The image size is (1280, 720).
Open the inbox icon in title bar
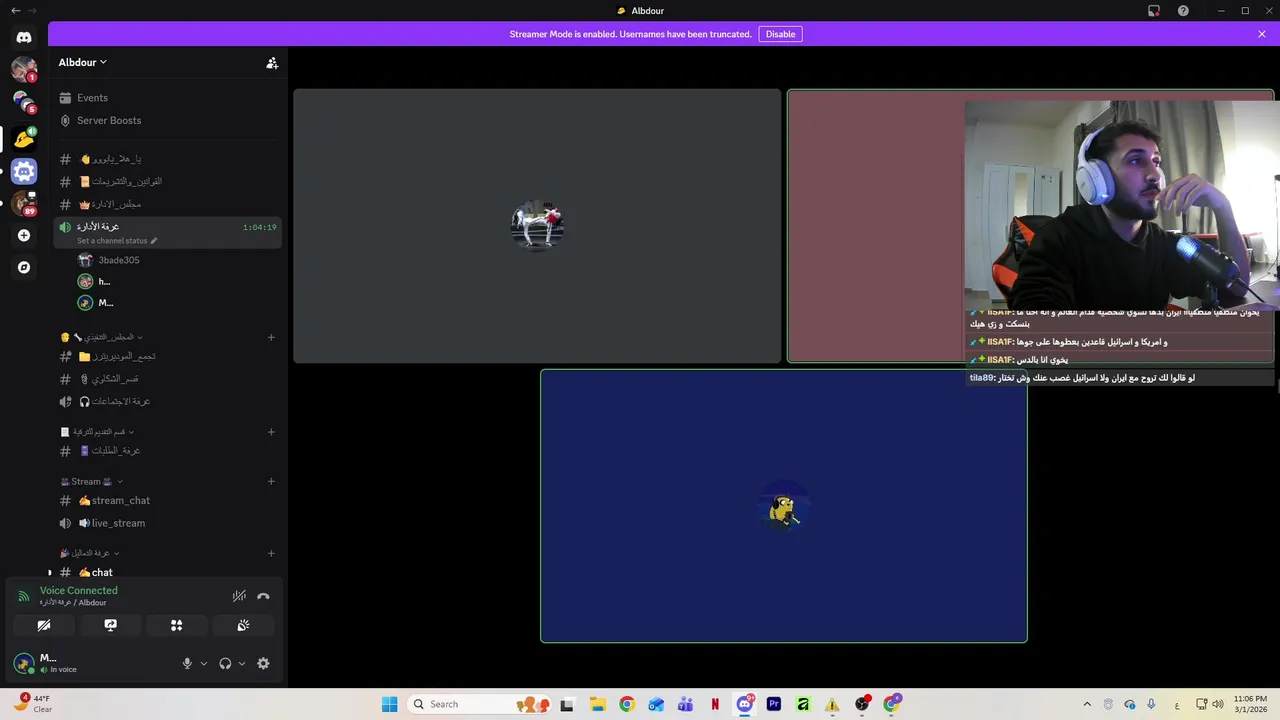pyautogui.click(x=1154, y=11)
